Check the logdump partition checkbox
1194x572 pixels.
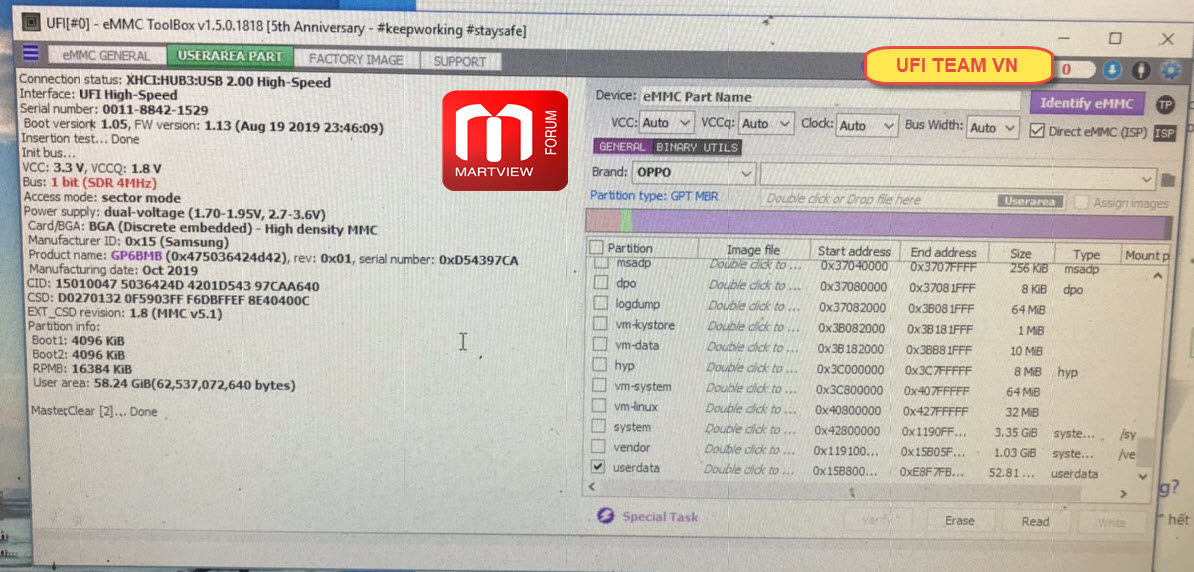point(602,304)
